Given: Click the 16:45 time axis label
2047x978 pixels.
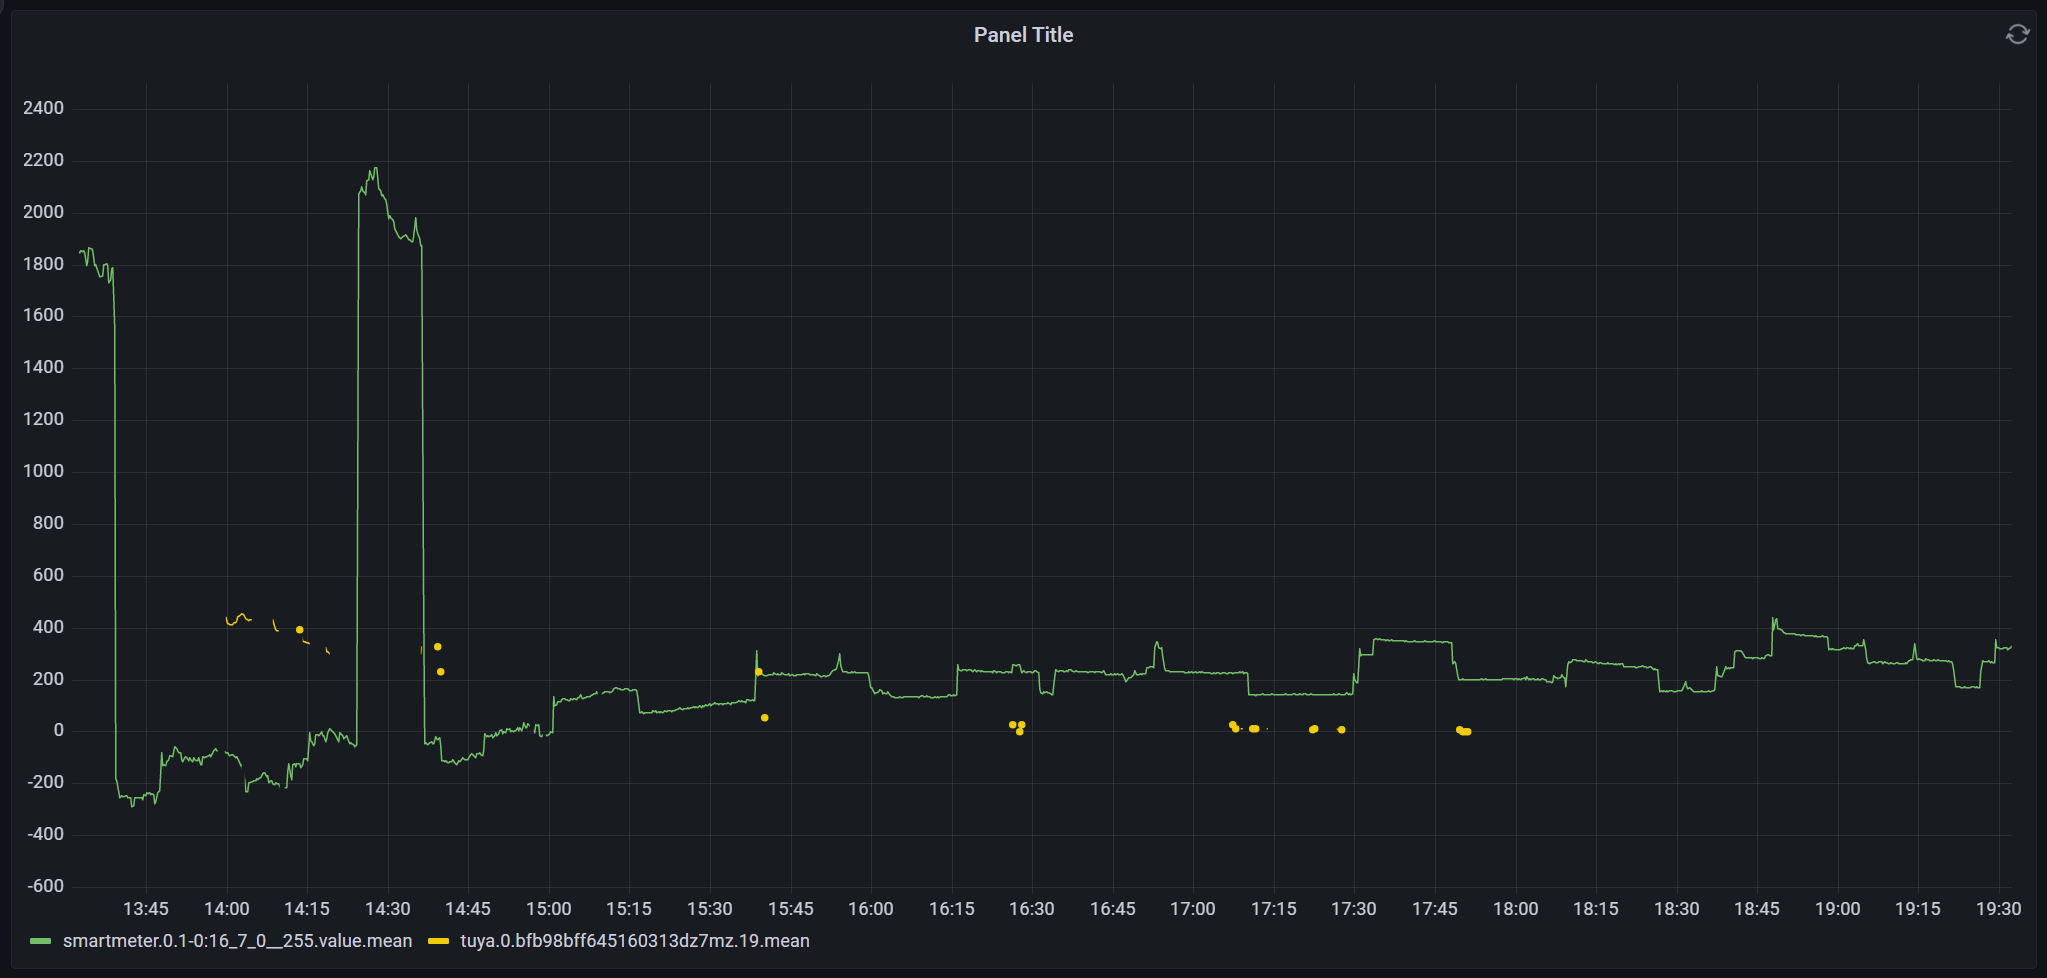Looking at the screenshot, I should point(1113,909).
